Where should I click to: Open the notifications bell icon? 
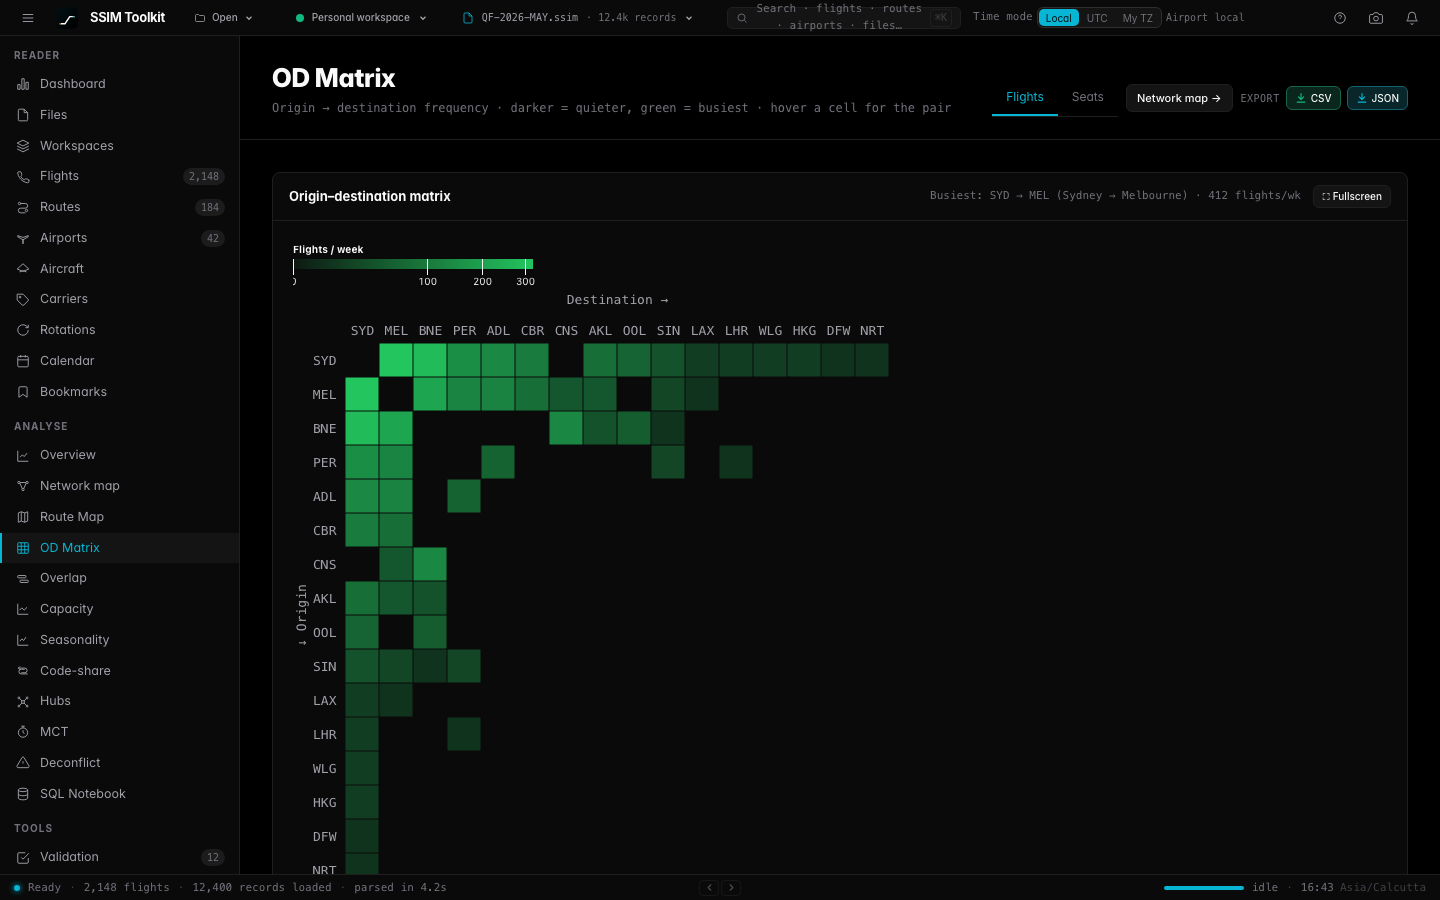(1412, 18)
